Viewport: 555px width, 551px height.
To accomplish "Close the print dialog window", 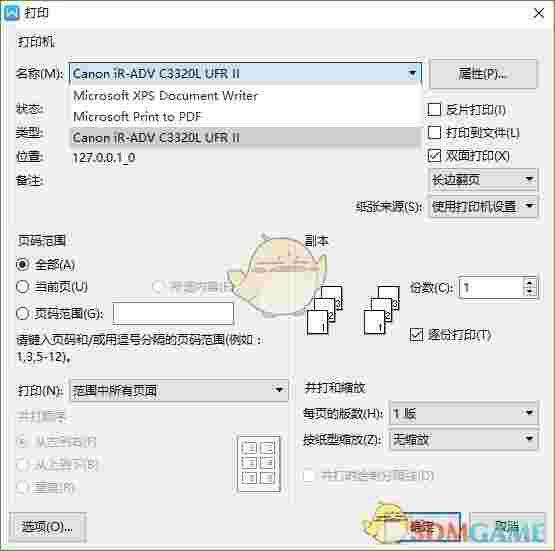I will coord(539,13).
